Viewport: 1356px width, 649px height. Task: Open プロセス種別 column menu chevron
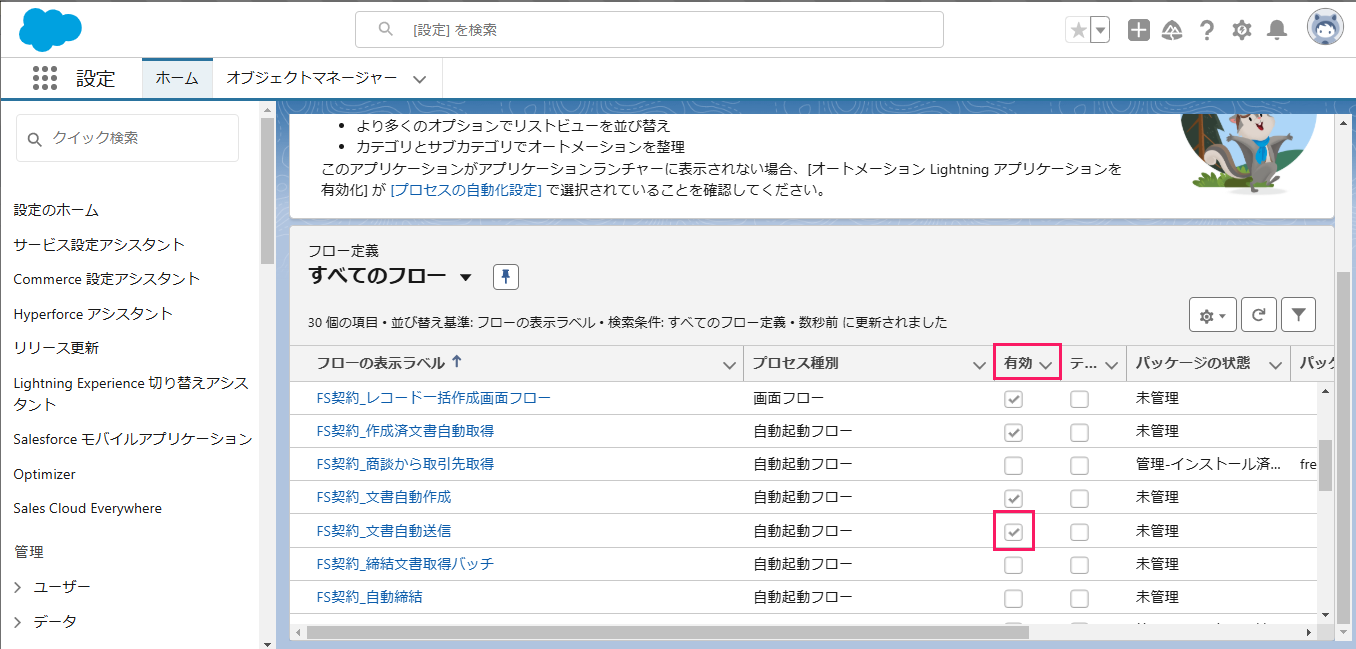[979, 365]
